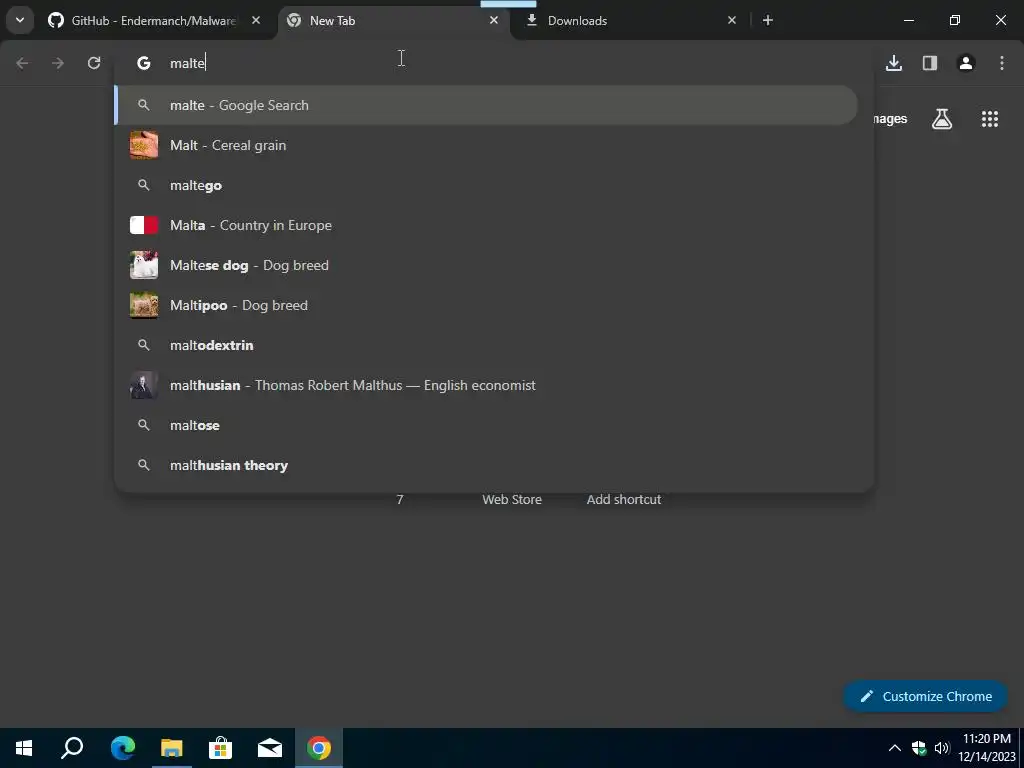Open the Mail app from taskbar
Viewport: 1024px width, 768px height.
tap(270, 748)
